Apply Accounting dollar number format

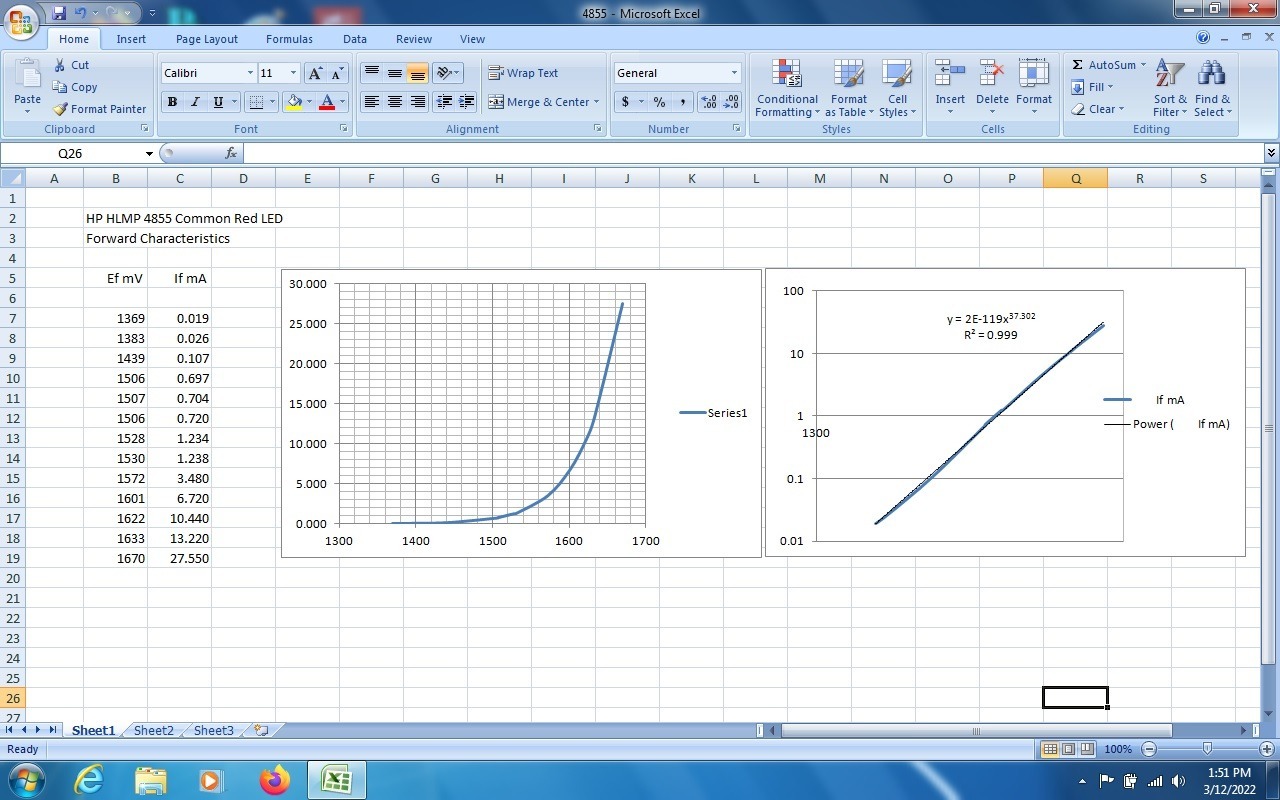625,102
